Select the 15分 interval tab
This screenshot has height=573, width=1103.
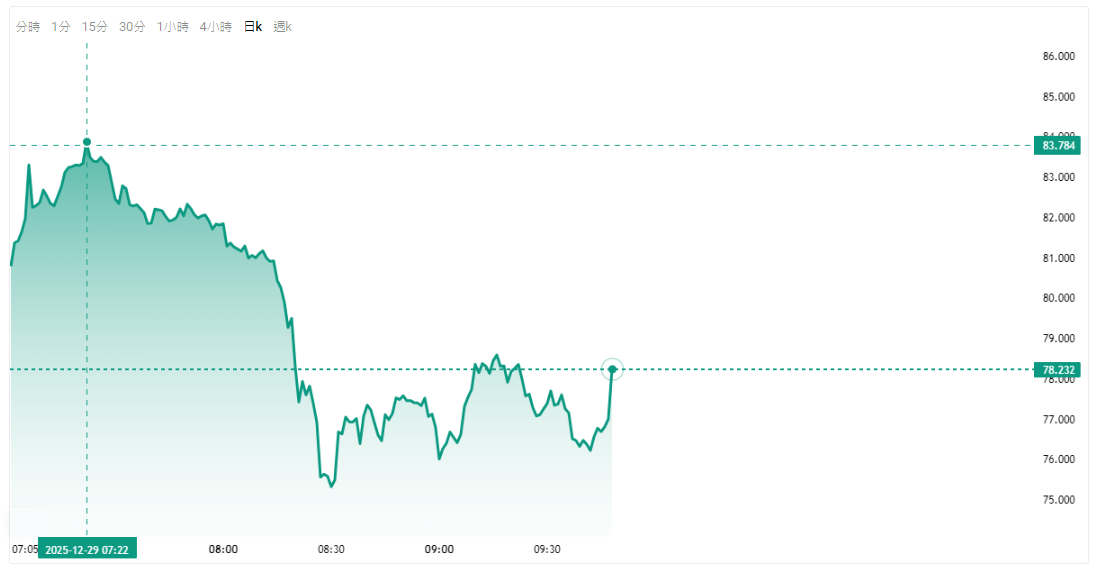point(95,27)
